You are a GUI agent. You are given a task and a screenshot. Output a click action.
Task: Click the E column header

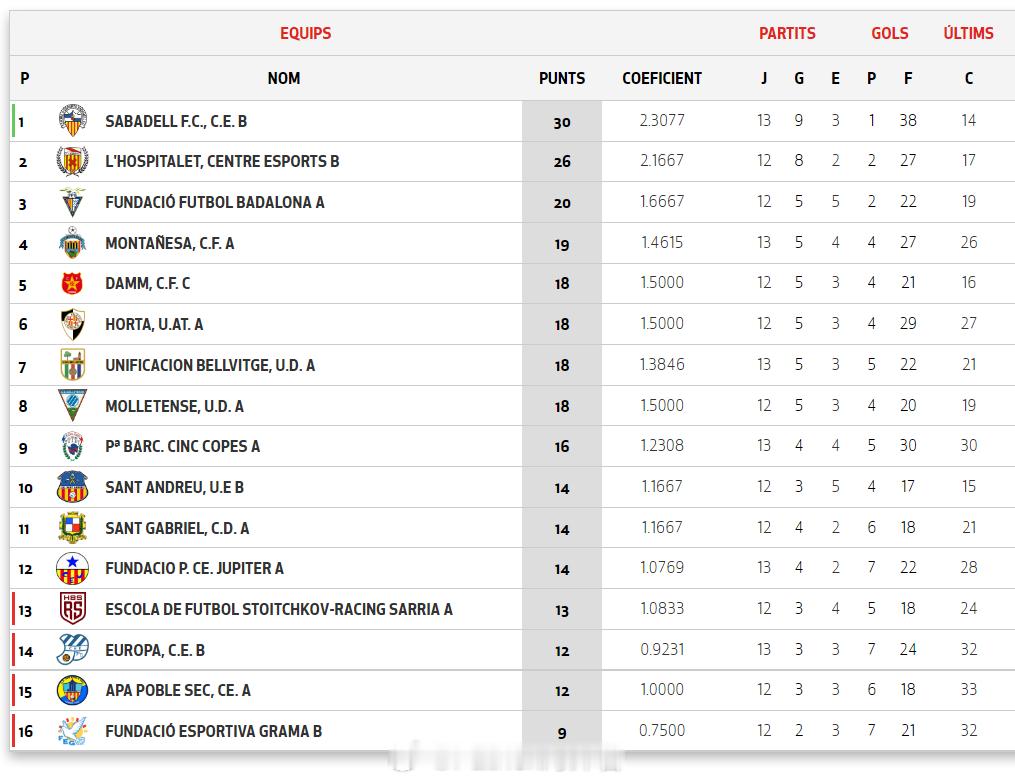pos(835,78)
